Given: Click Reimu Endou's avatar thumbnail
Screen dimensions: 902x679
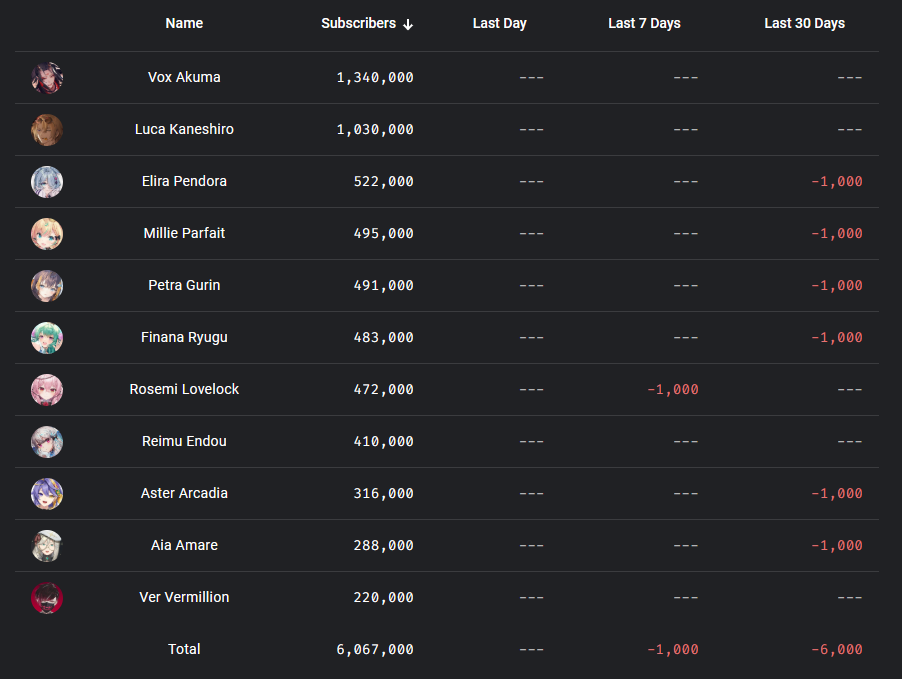Looking at the screenshot, I should point(47,442).
